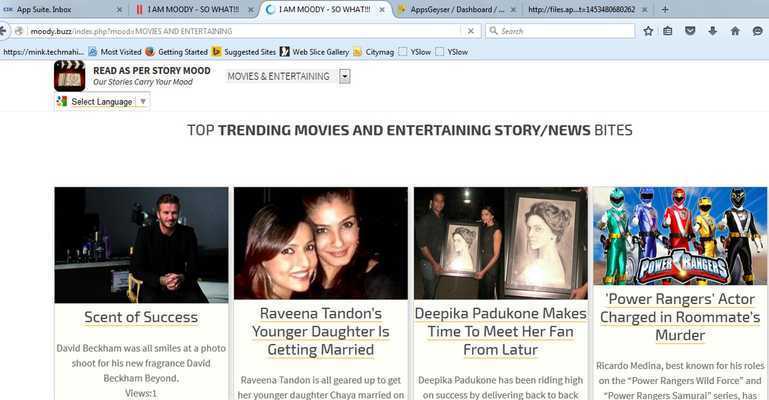769x400 pixels.
Task: Switch to the App Suite Inbox tab
Action: [x=60, y=9]
